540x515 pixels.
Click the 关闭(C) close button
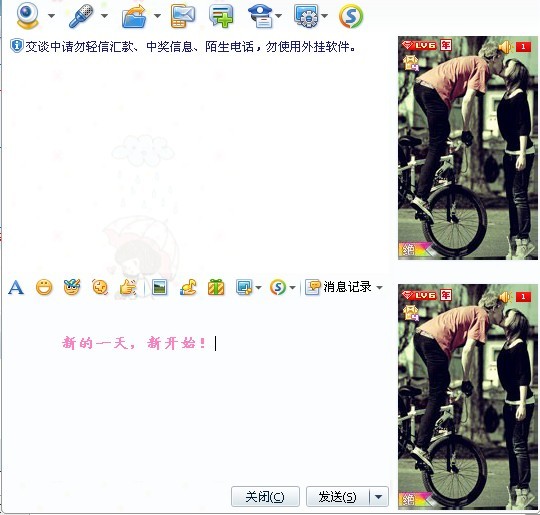tap(265, 497)
